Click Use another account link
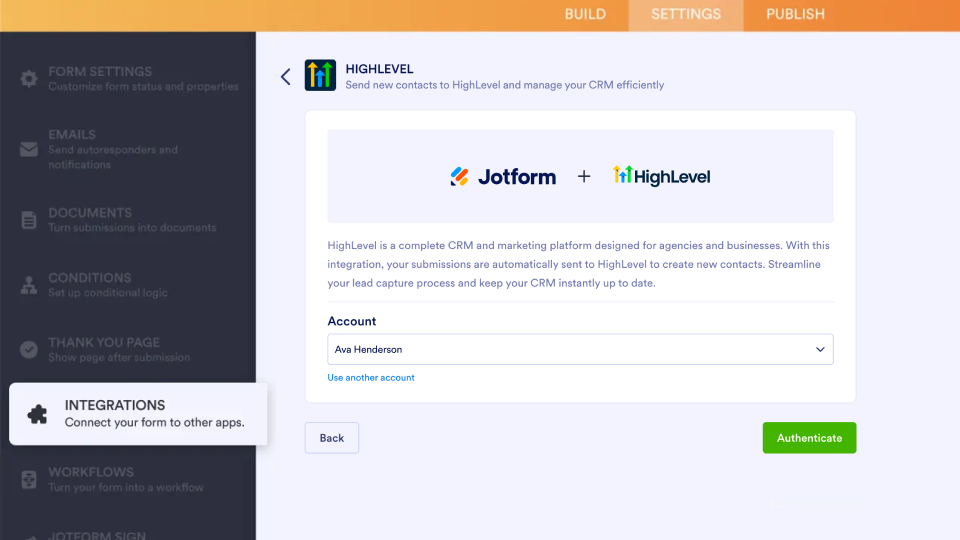The width and height of the screenshot is (960, 540). (x=371, y=378)
